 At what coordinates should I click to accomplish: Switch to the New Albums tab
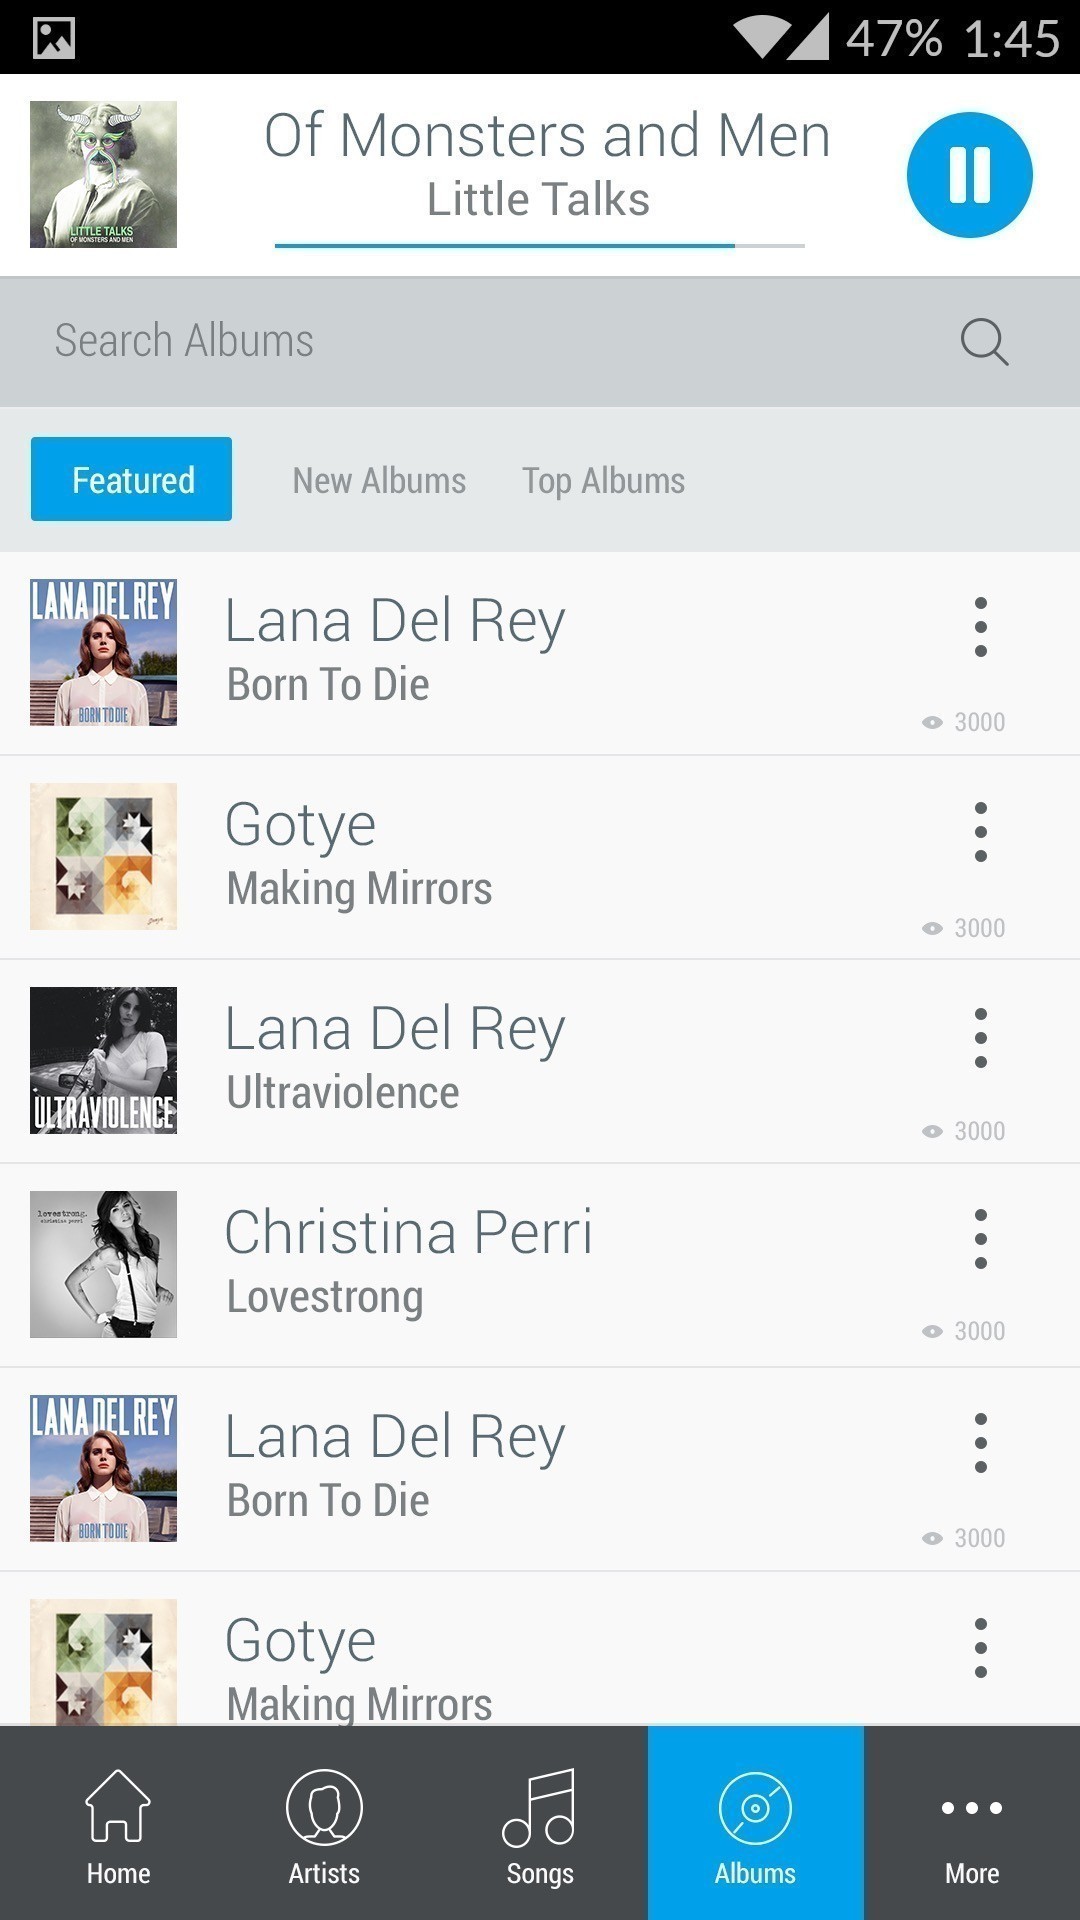379,481
